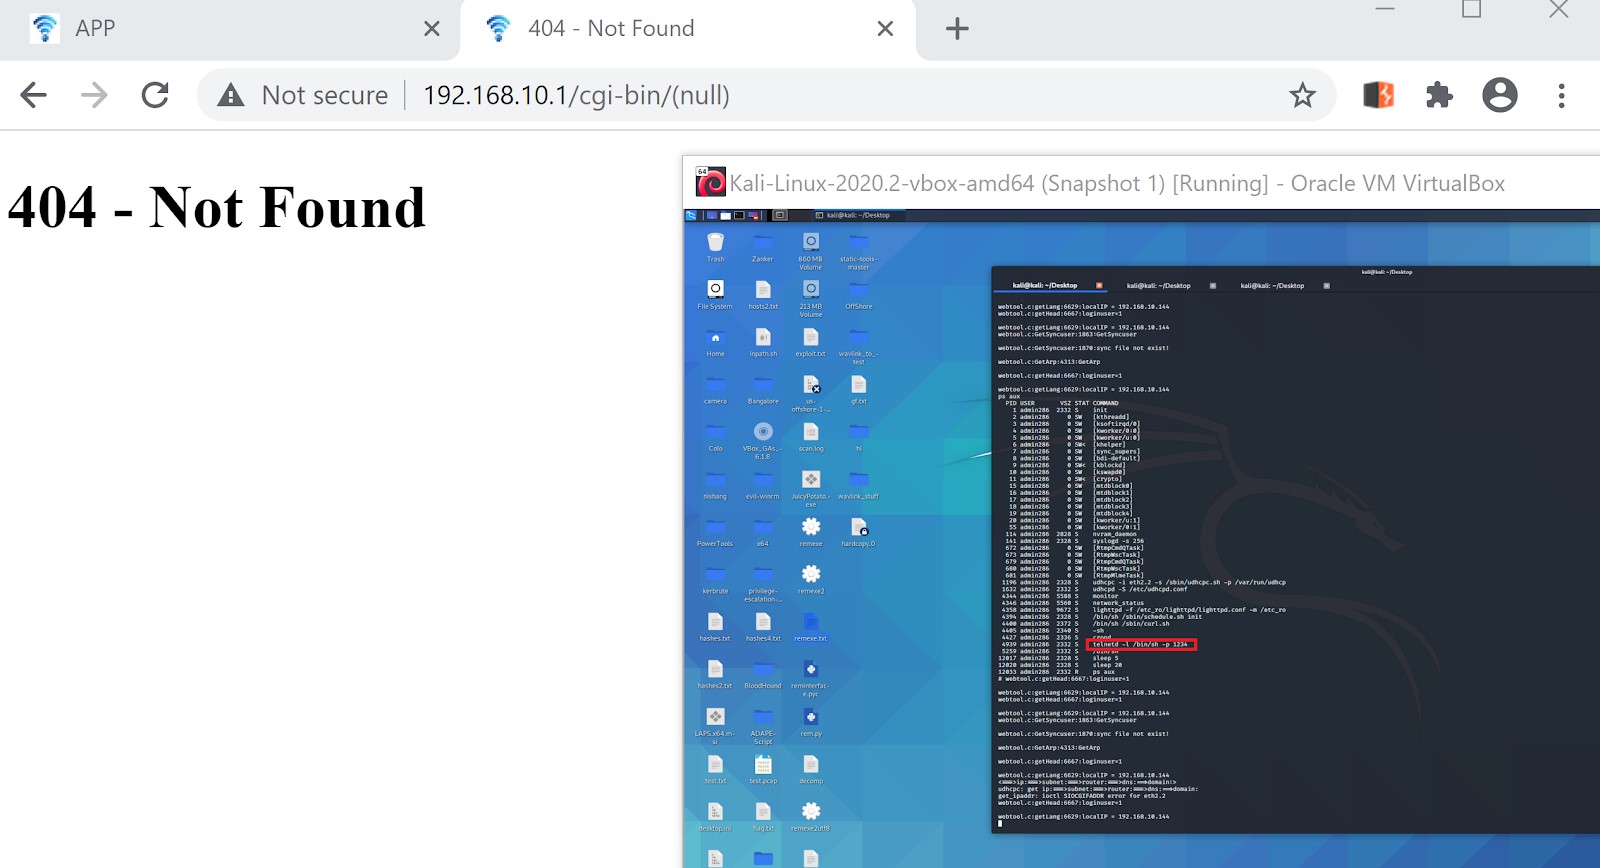
Task: Open the decomp file
Action: click(811, 769)
